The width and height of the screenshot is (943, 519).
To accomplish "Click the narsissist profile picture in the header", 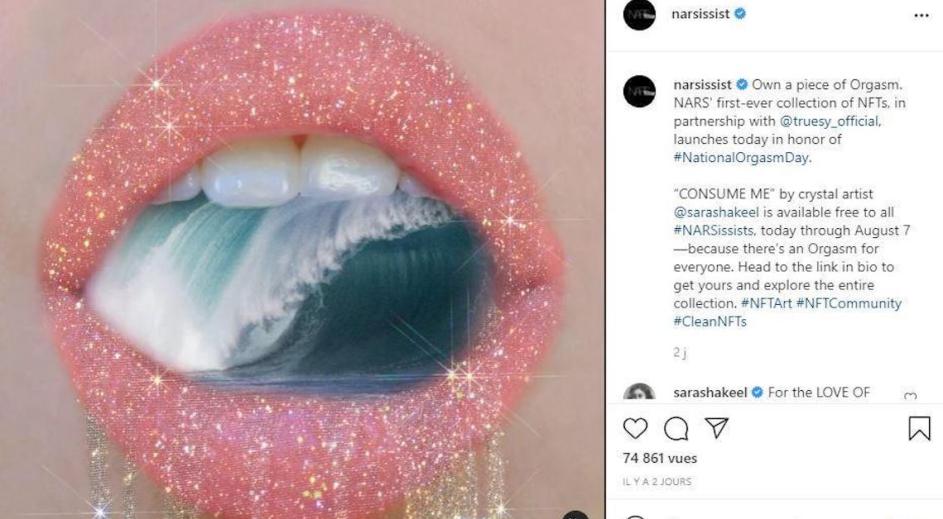I will 639,14.
